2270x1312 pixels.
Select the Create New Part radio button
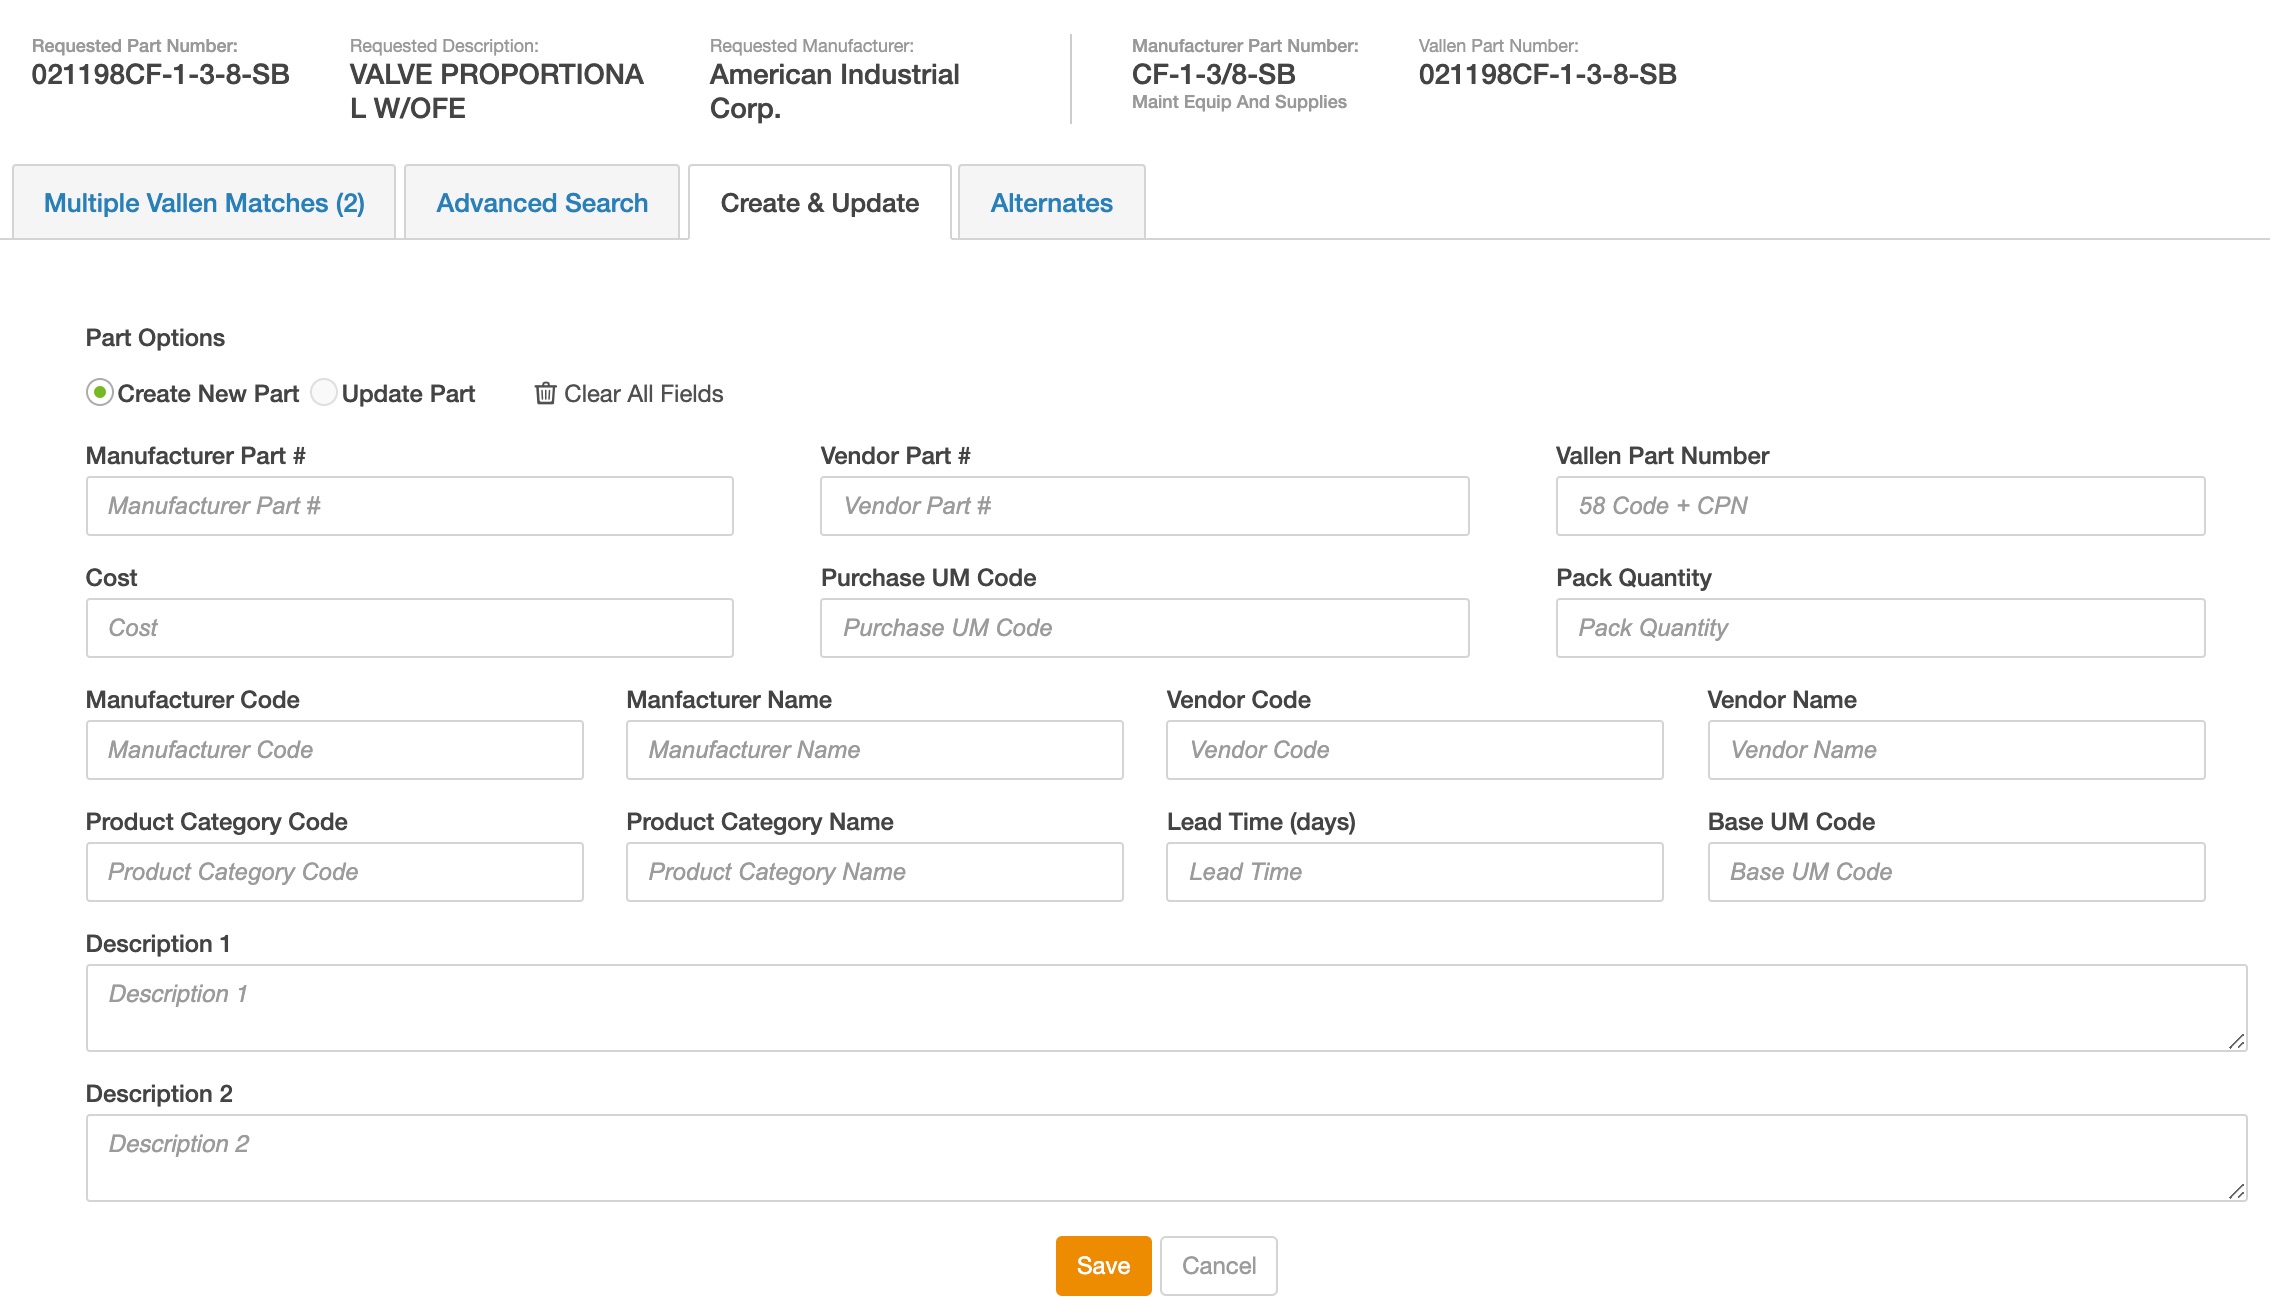pyautogui.click(x=99, y=393)
